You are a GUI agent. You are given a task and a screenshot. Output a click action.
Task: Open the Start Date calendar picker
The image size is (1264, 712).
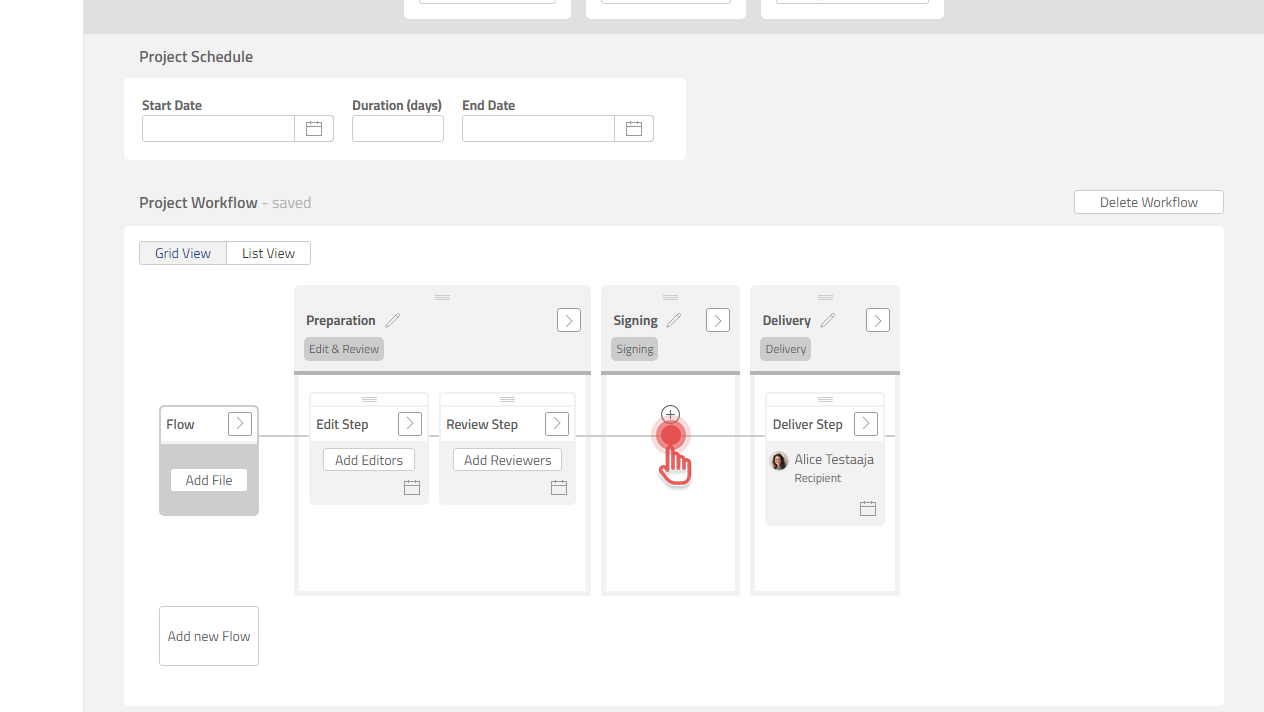click(314, 129)
